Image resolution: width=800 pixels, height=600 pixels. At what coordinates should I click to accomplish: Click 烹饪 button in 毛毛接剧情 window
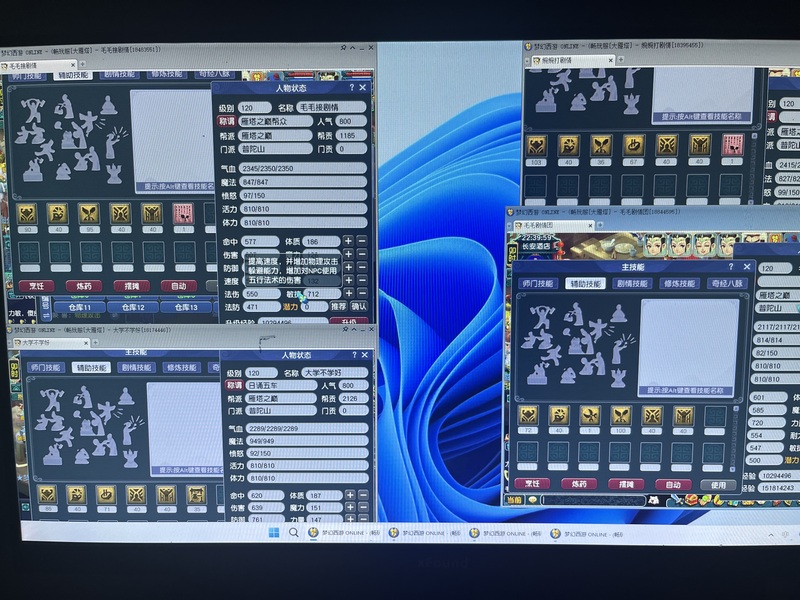coord(37,286)
